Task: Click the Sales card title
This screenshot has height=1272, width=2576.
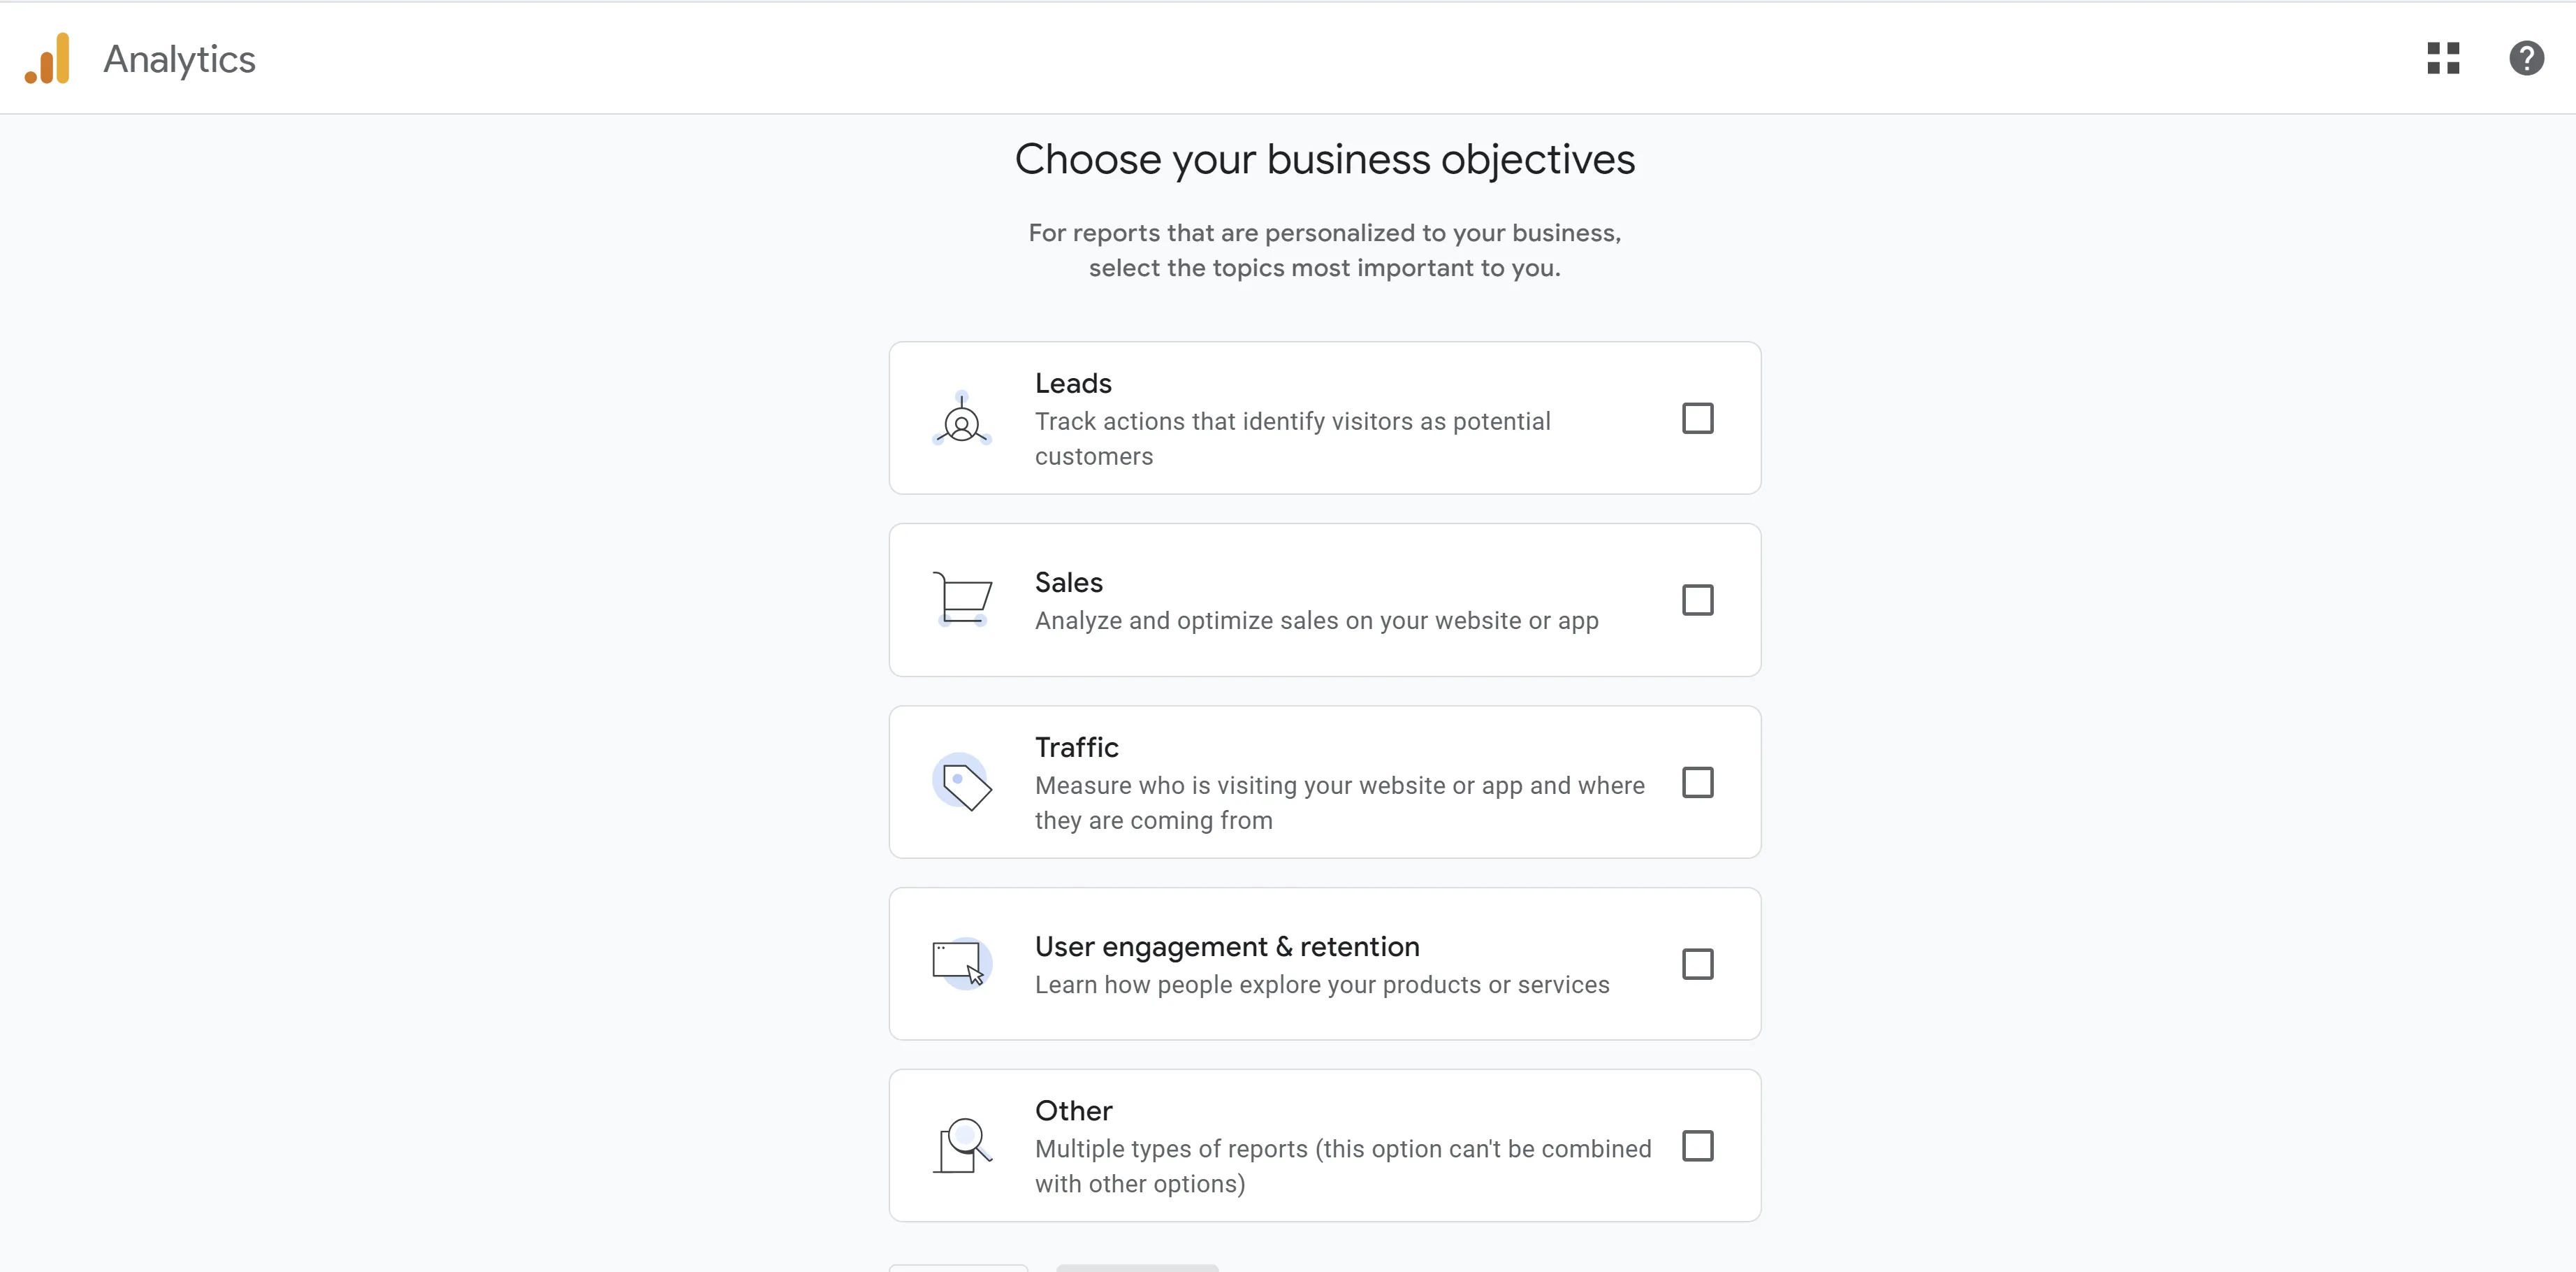Action: point(1068,583)
